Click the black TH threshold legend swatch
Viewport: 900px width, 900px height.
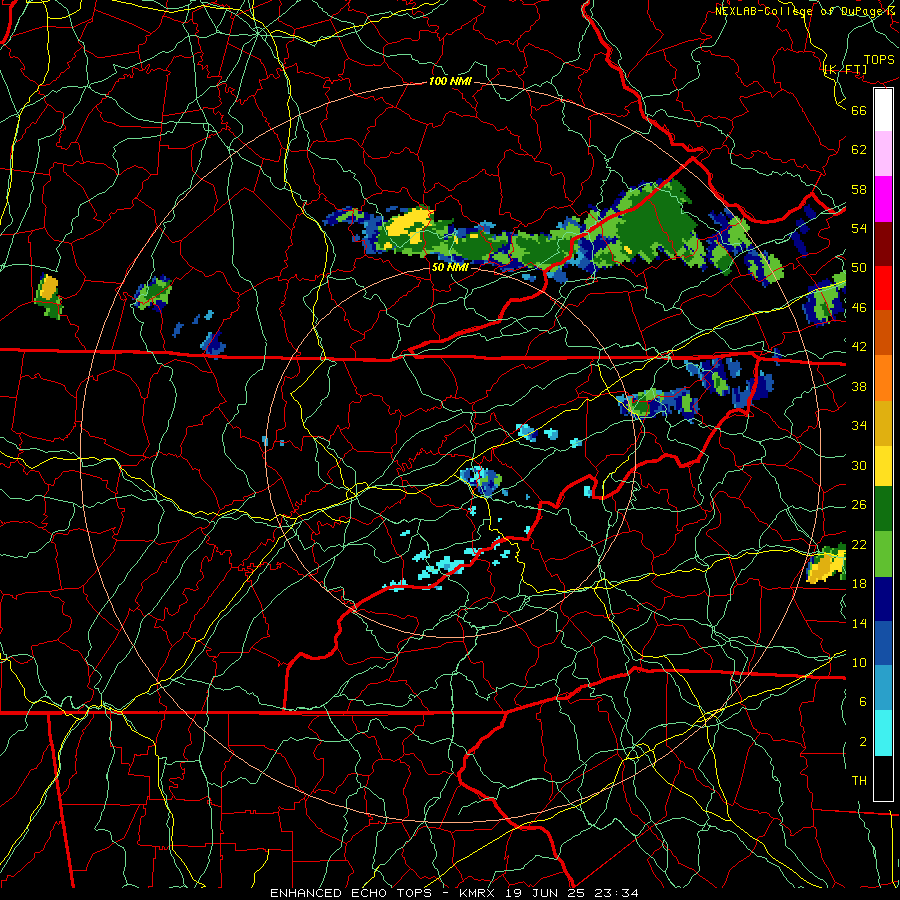pyautogui.click(x=883, y=778)
